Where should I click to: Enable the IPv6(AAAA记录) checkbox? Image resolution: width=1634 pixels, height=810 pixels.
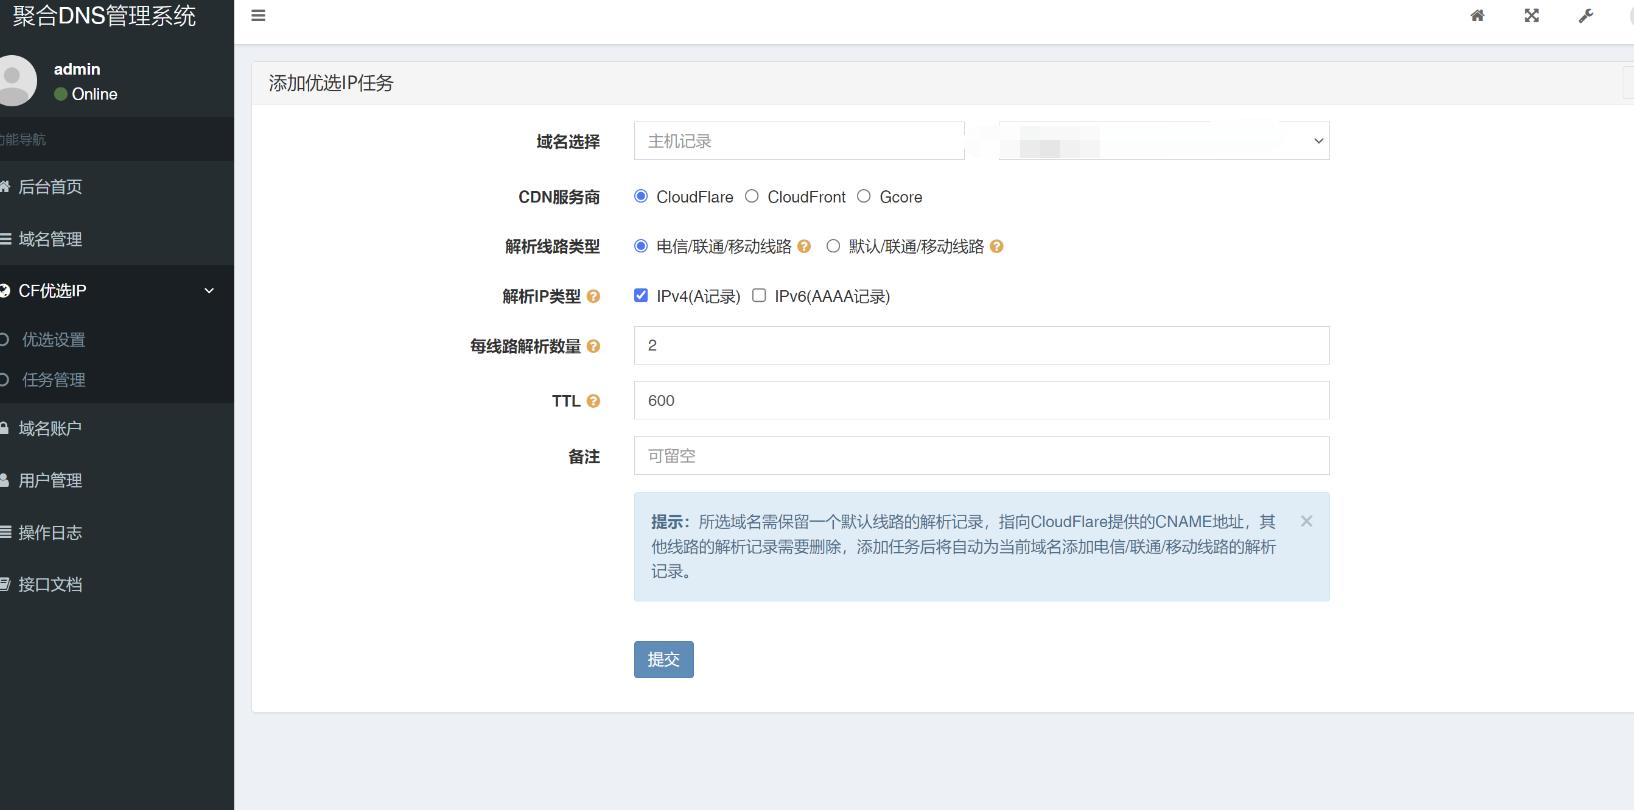[759, 295]
